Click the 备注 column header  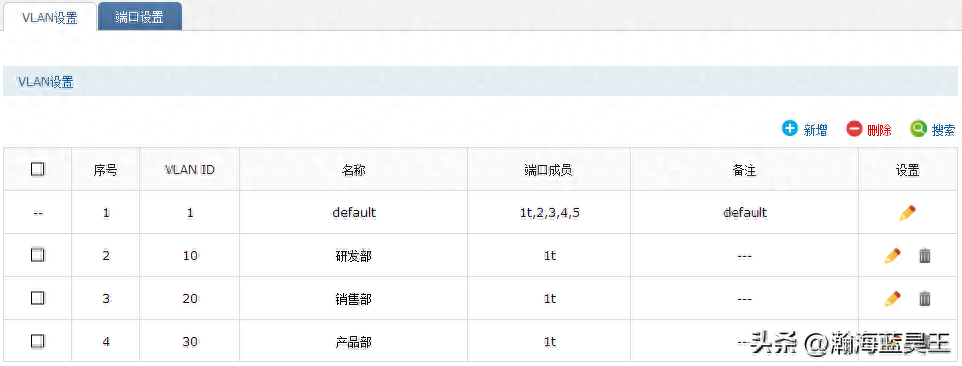[744, 170]
